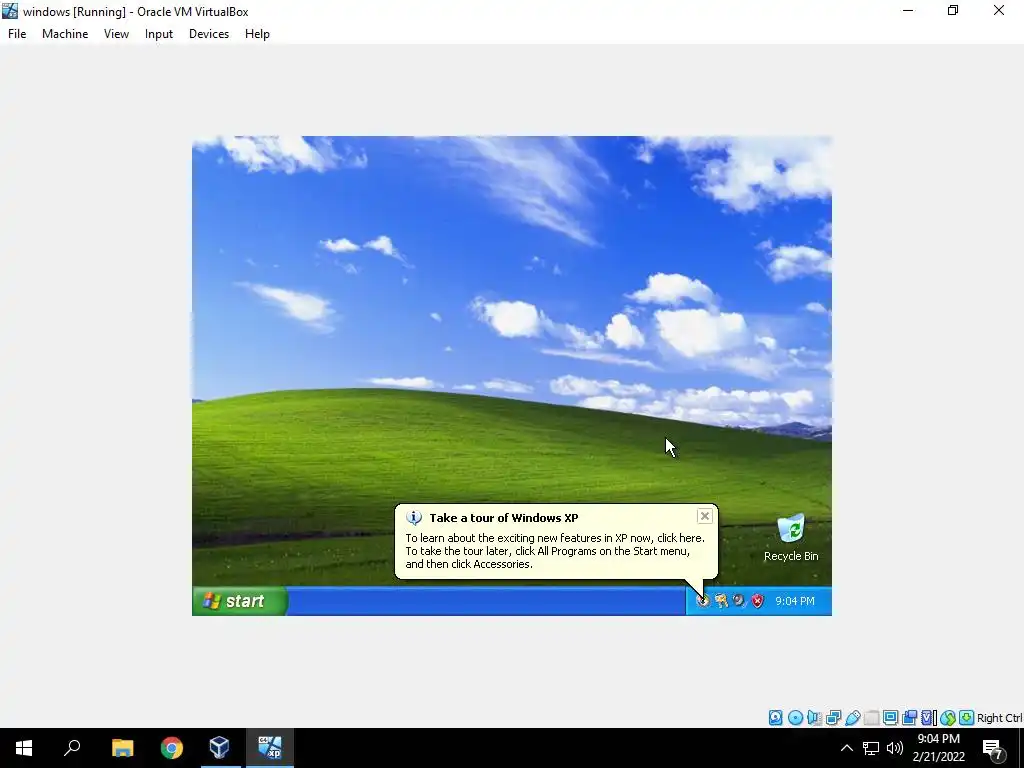The width and height of the screenshot is (1024, 768).
Task: Close the Take a tour balloon
Action: click(x=705, y=517)
